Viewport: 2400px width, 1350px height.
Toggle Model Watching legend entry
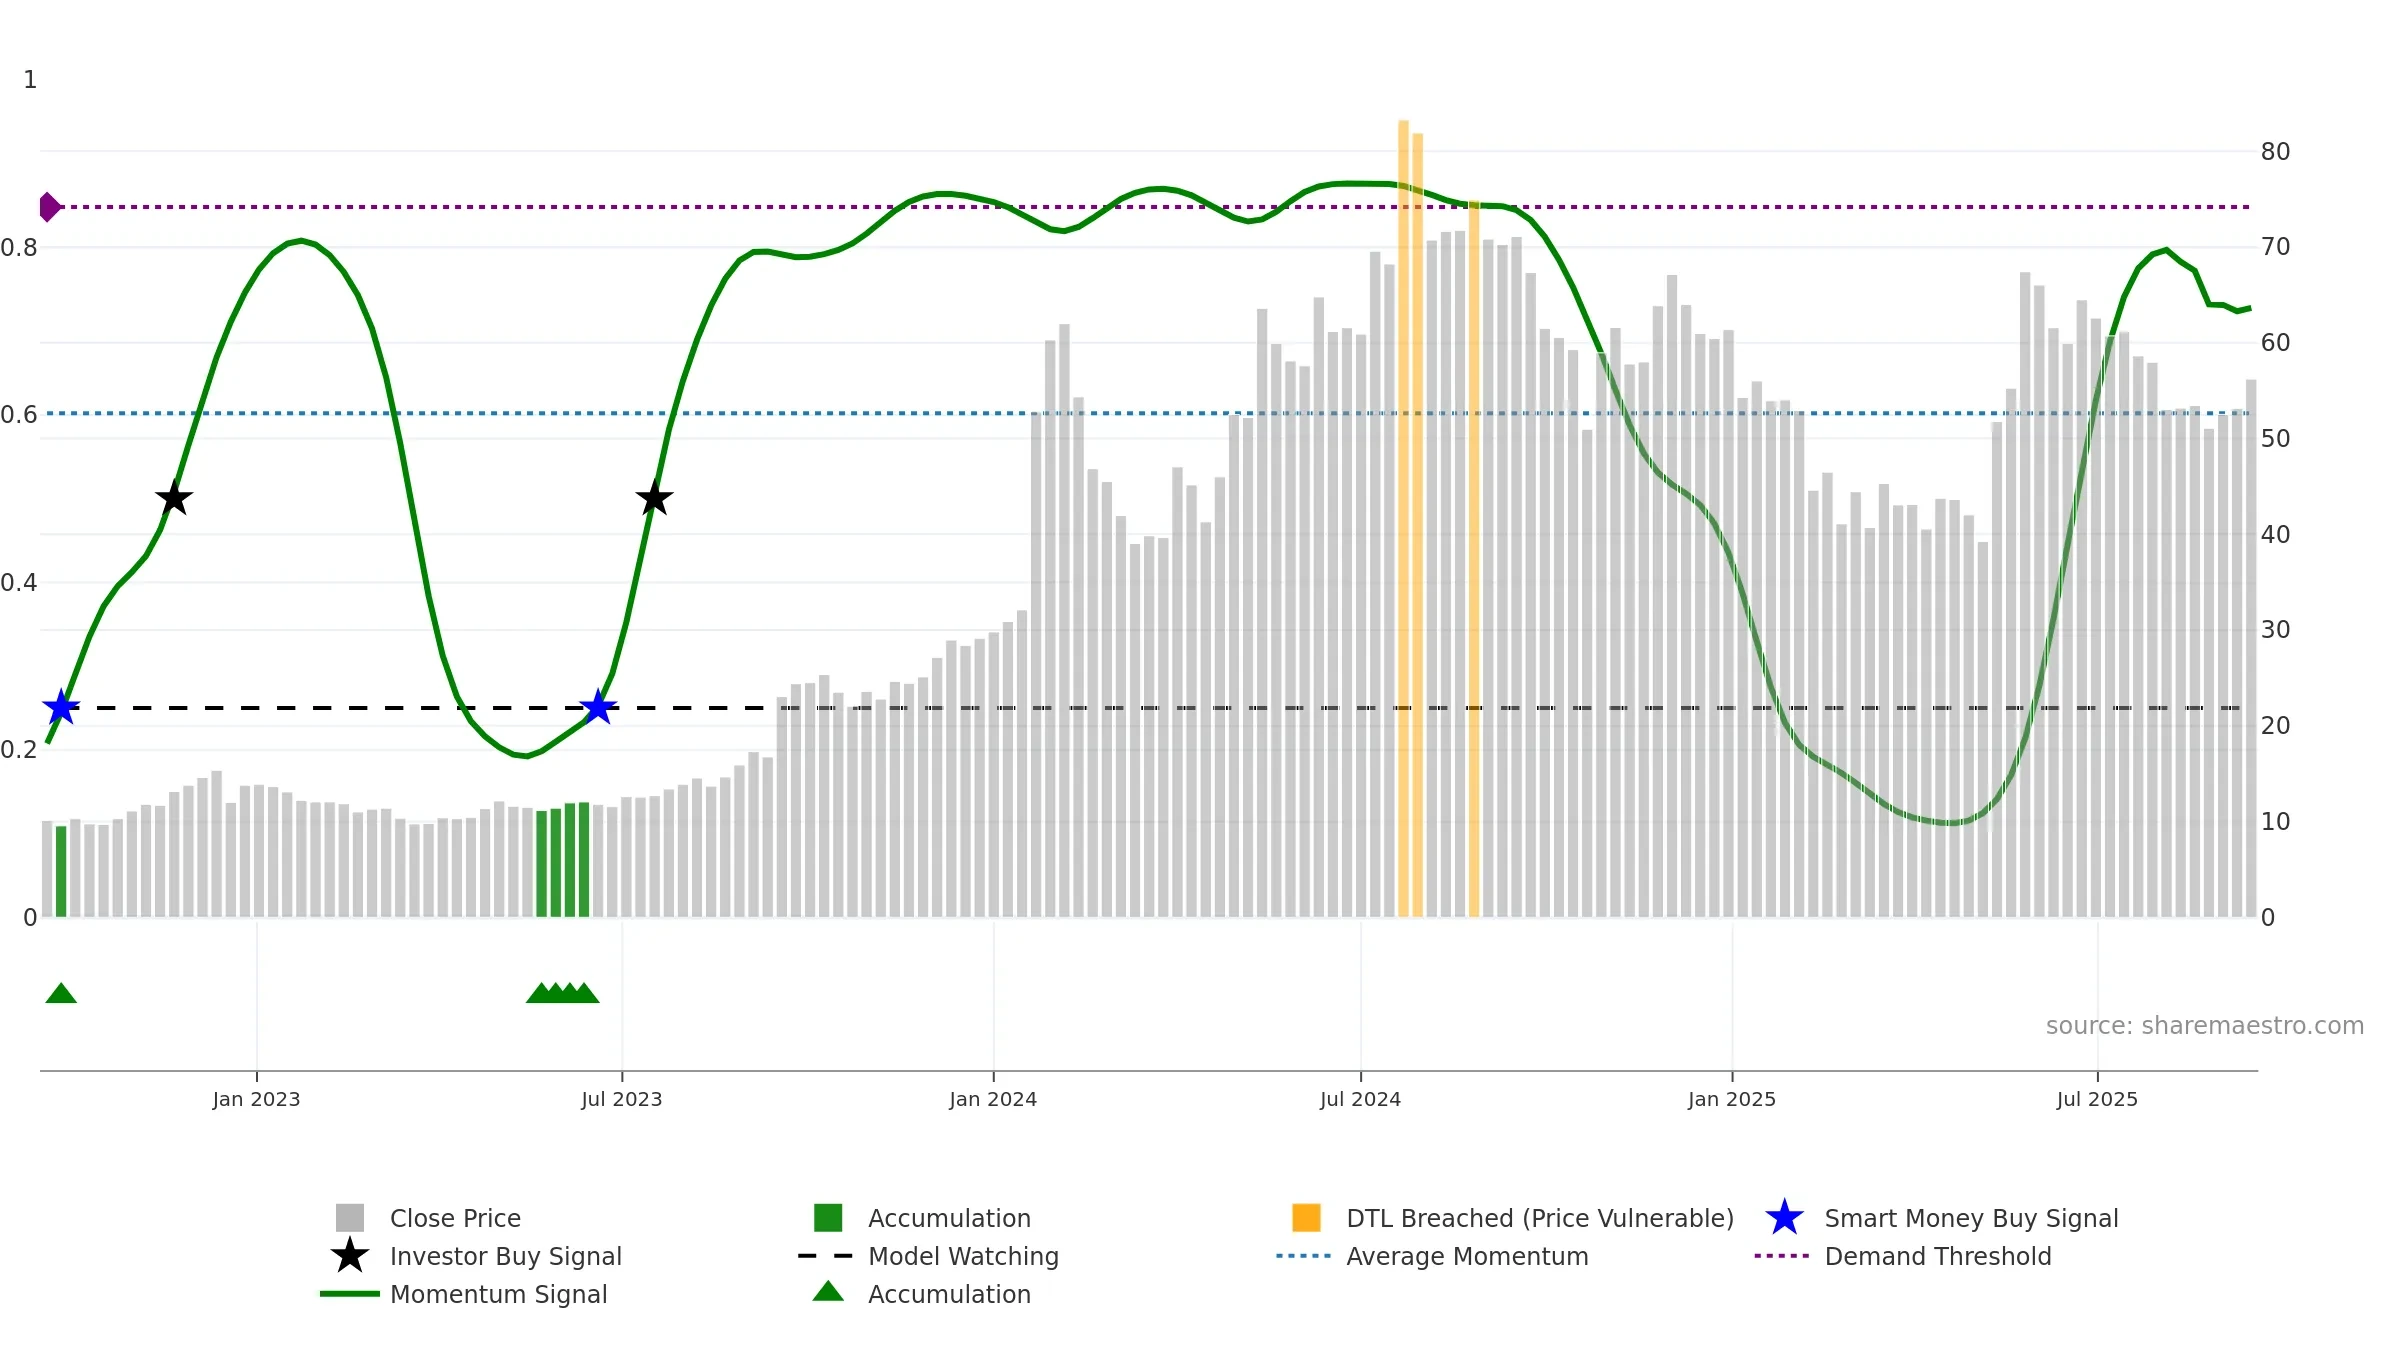(x=928, y=1256)
